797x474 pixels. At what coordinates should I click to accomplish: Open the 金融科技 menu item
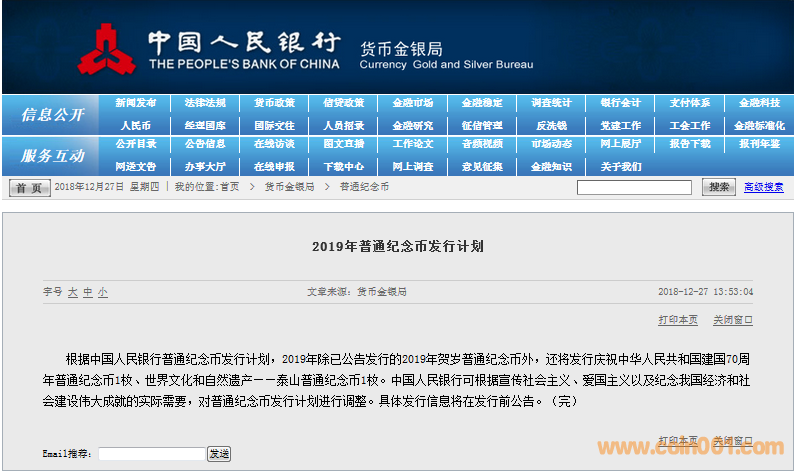[x=759, y=103]
